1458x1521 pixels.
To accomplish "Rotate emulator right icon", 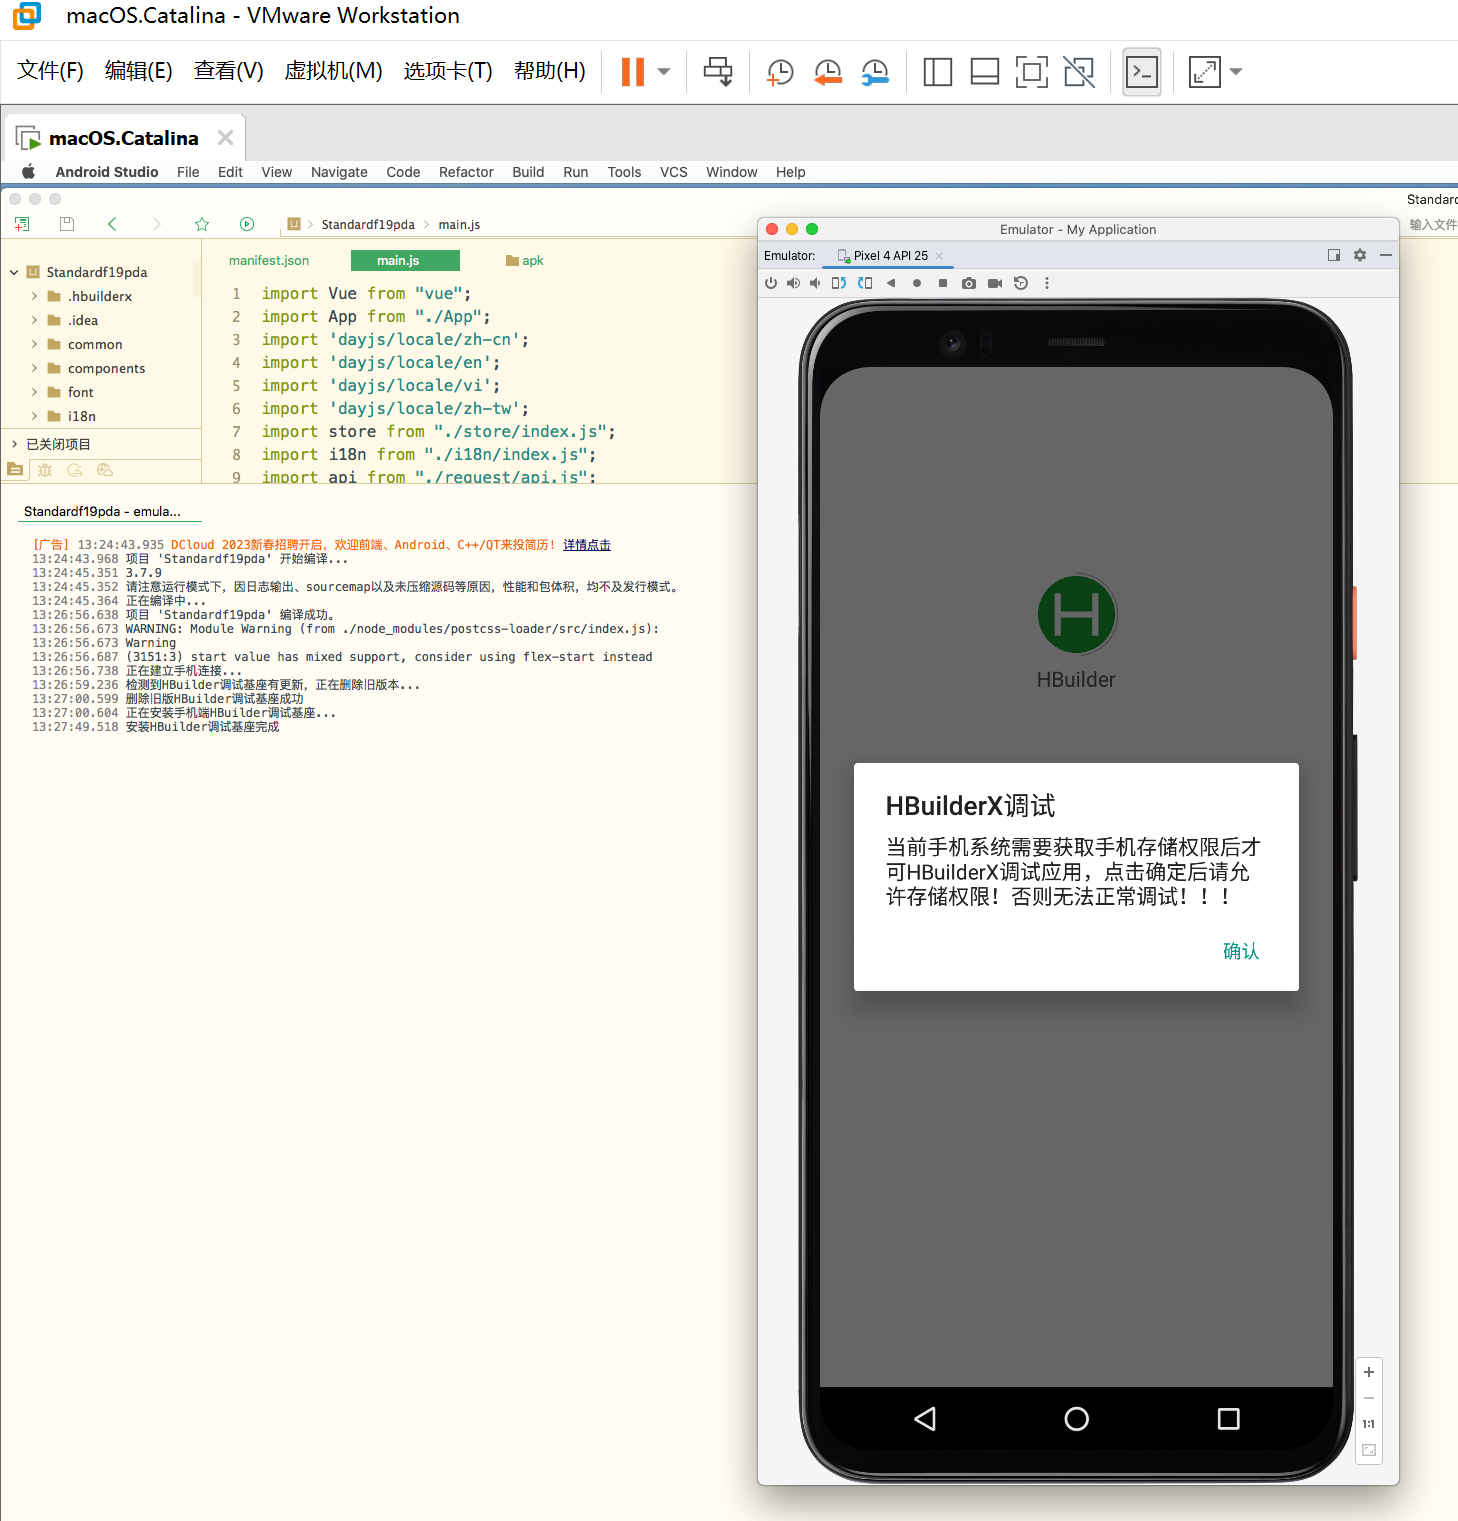I will point(865,283).
